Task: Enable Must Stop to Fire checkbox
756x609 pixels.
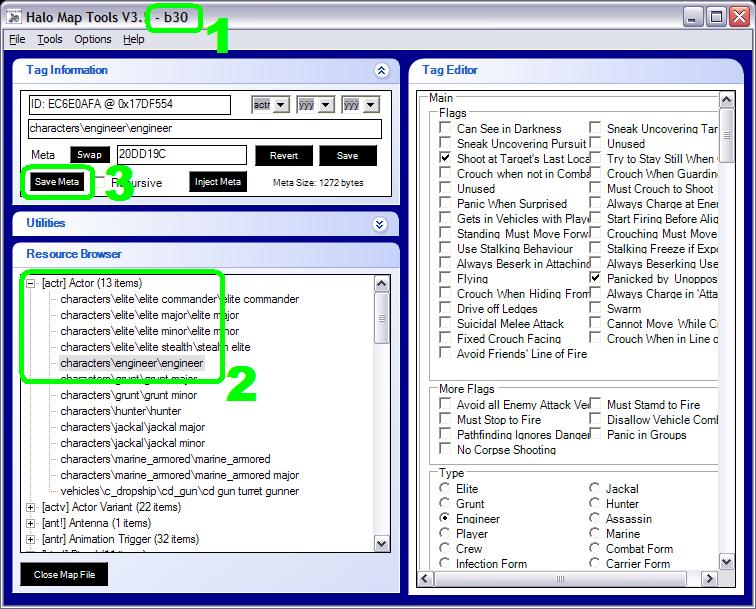Action: pyautogui.click(x=445, y=419)
